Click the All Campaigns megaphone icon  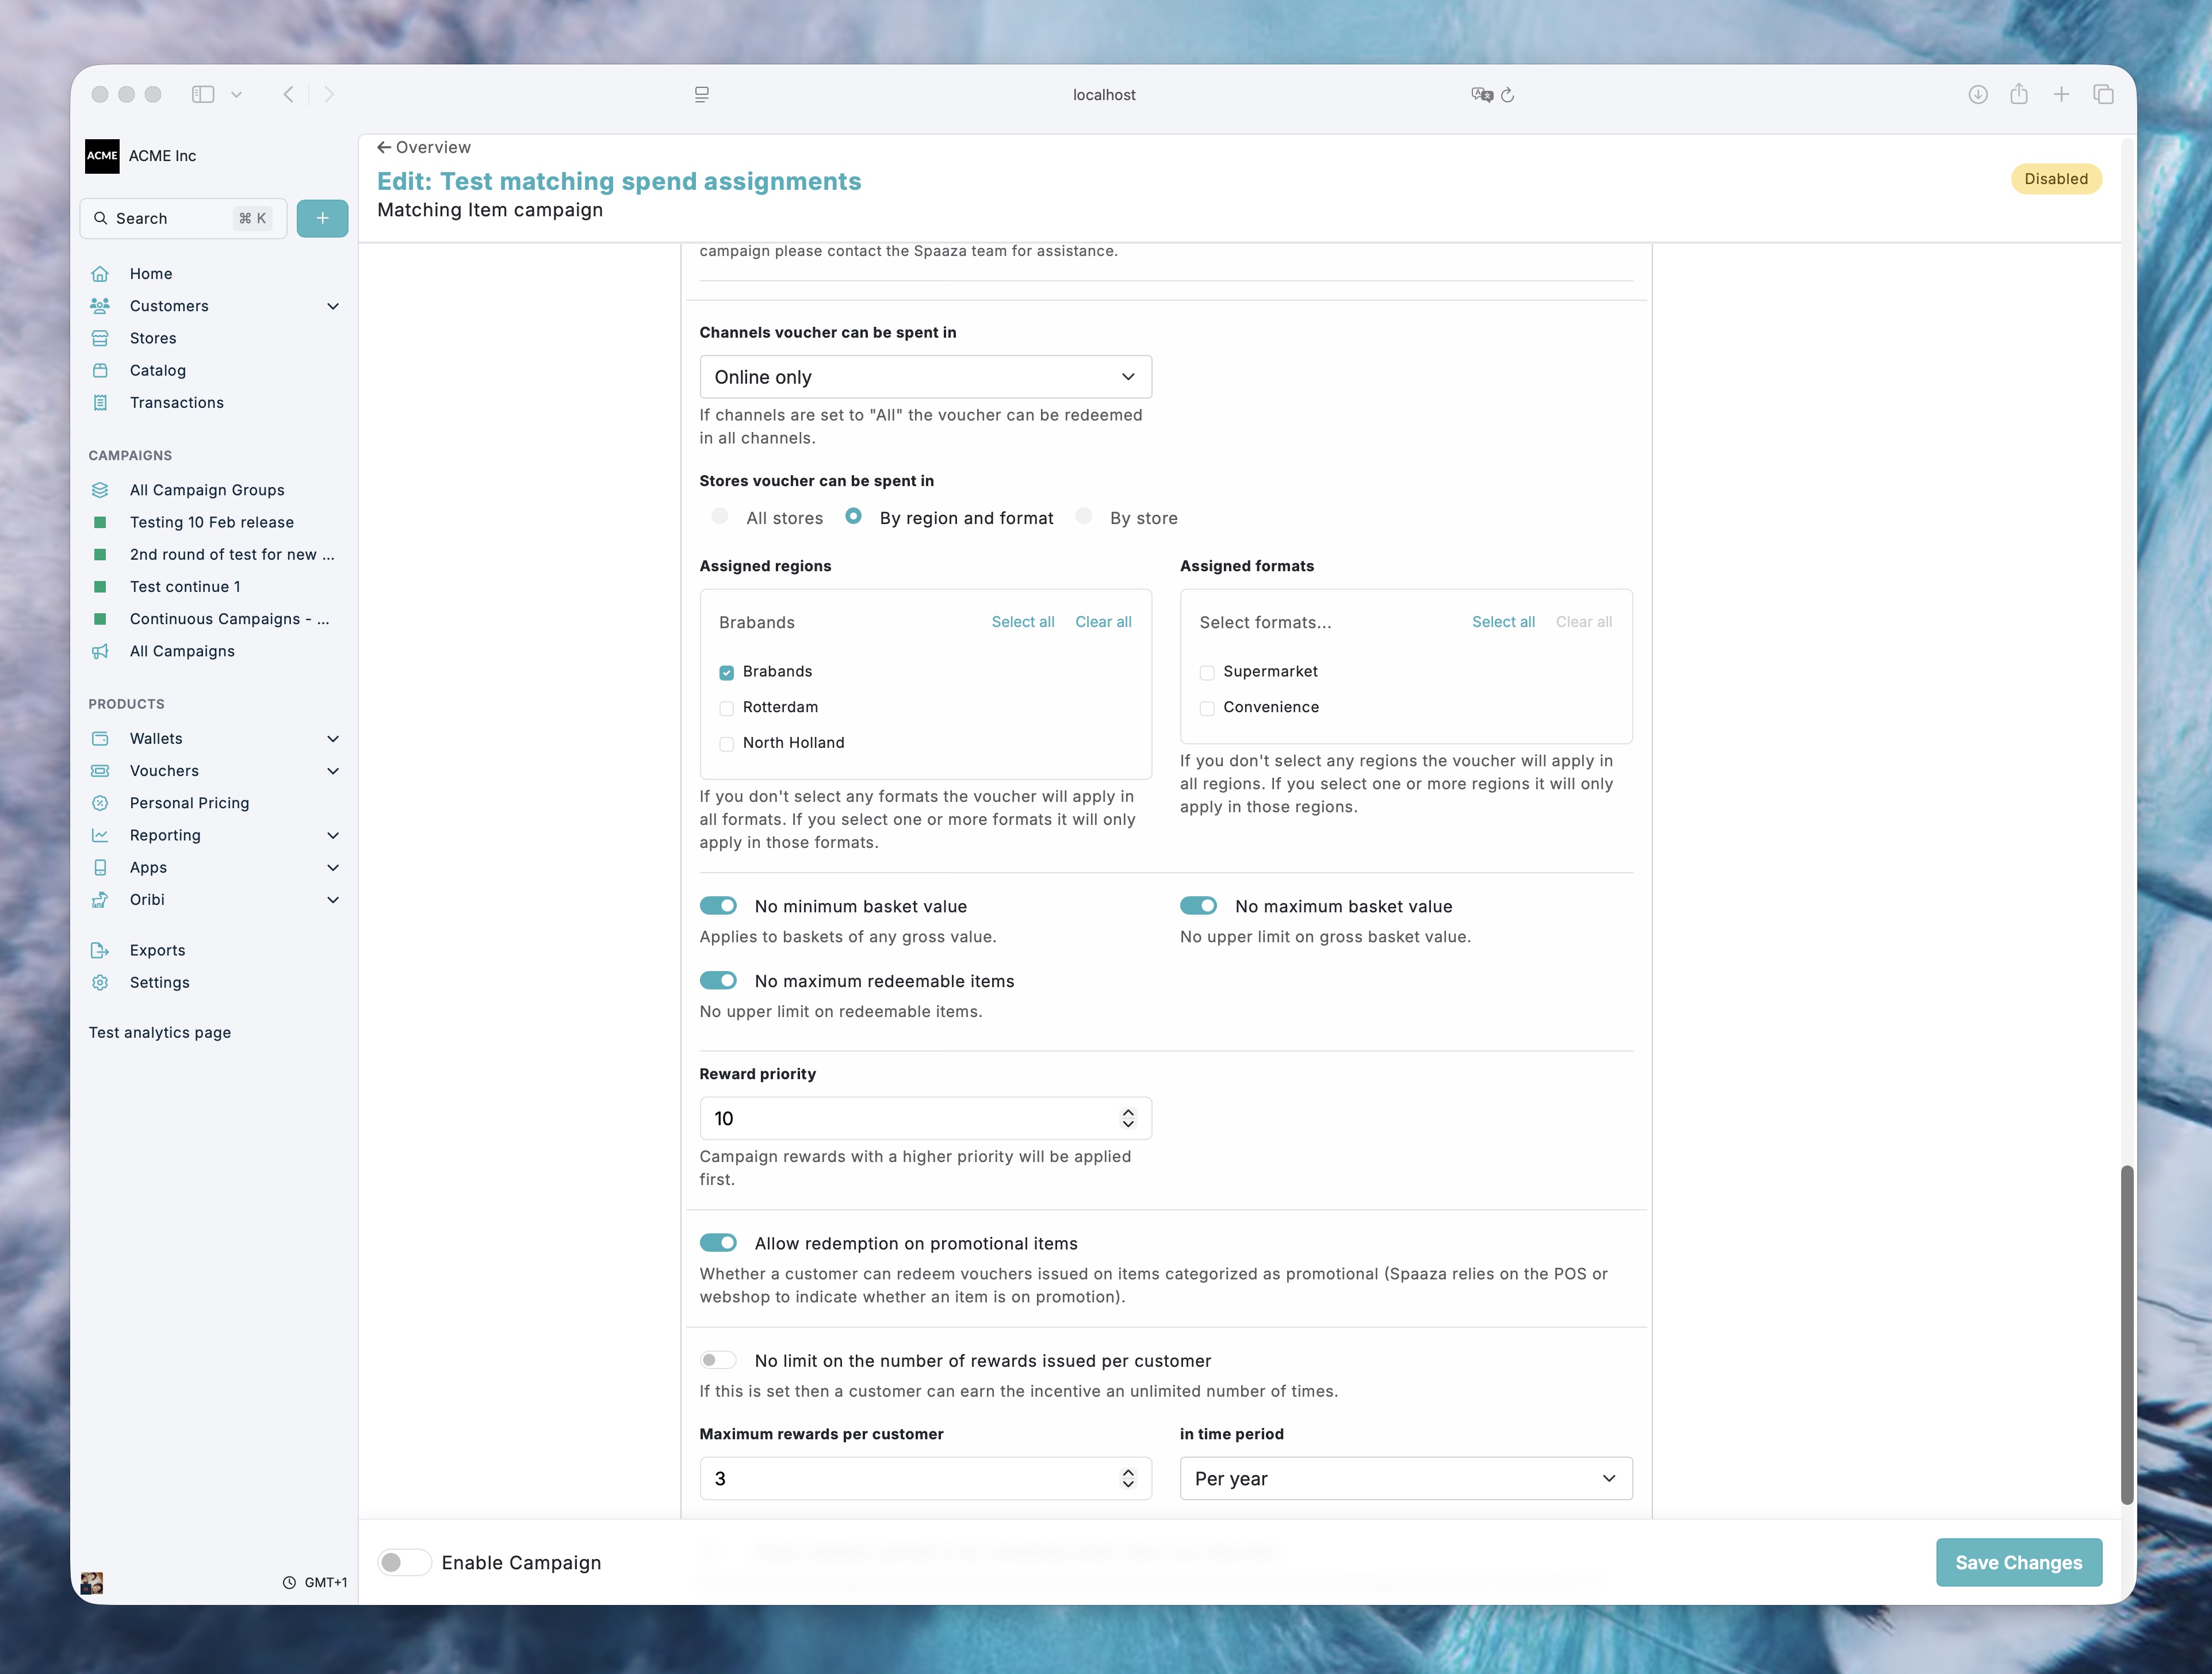(100, 651)
